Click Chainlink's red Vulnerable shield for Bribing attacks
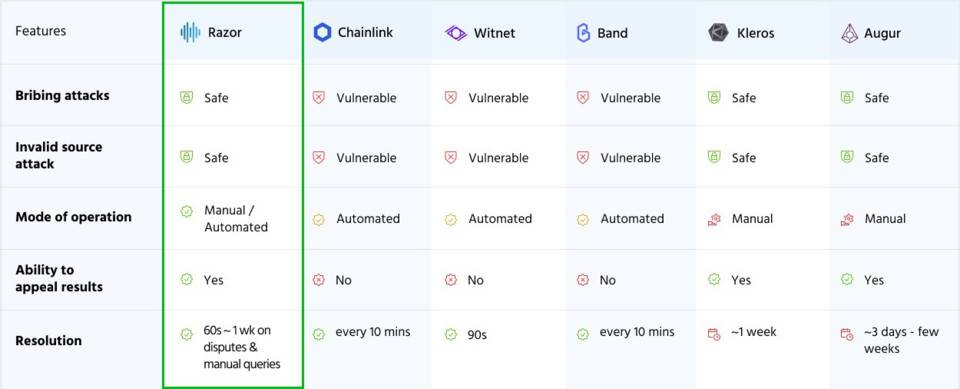960x389 pixels. (318, 97)
